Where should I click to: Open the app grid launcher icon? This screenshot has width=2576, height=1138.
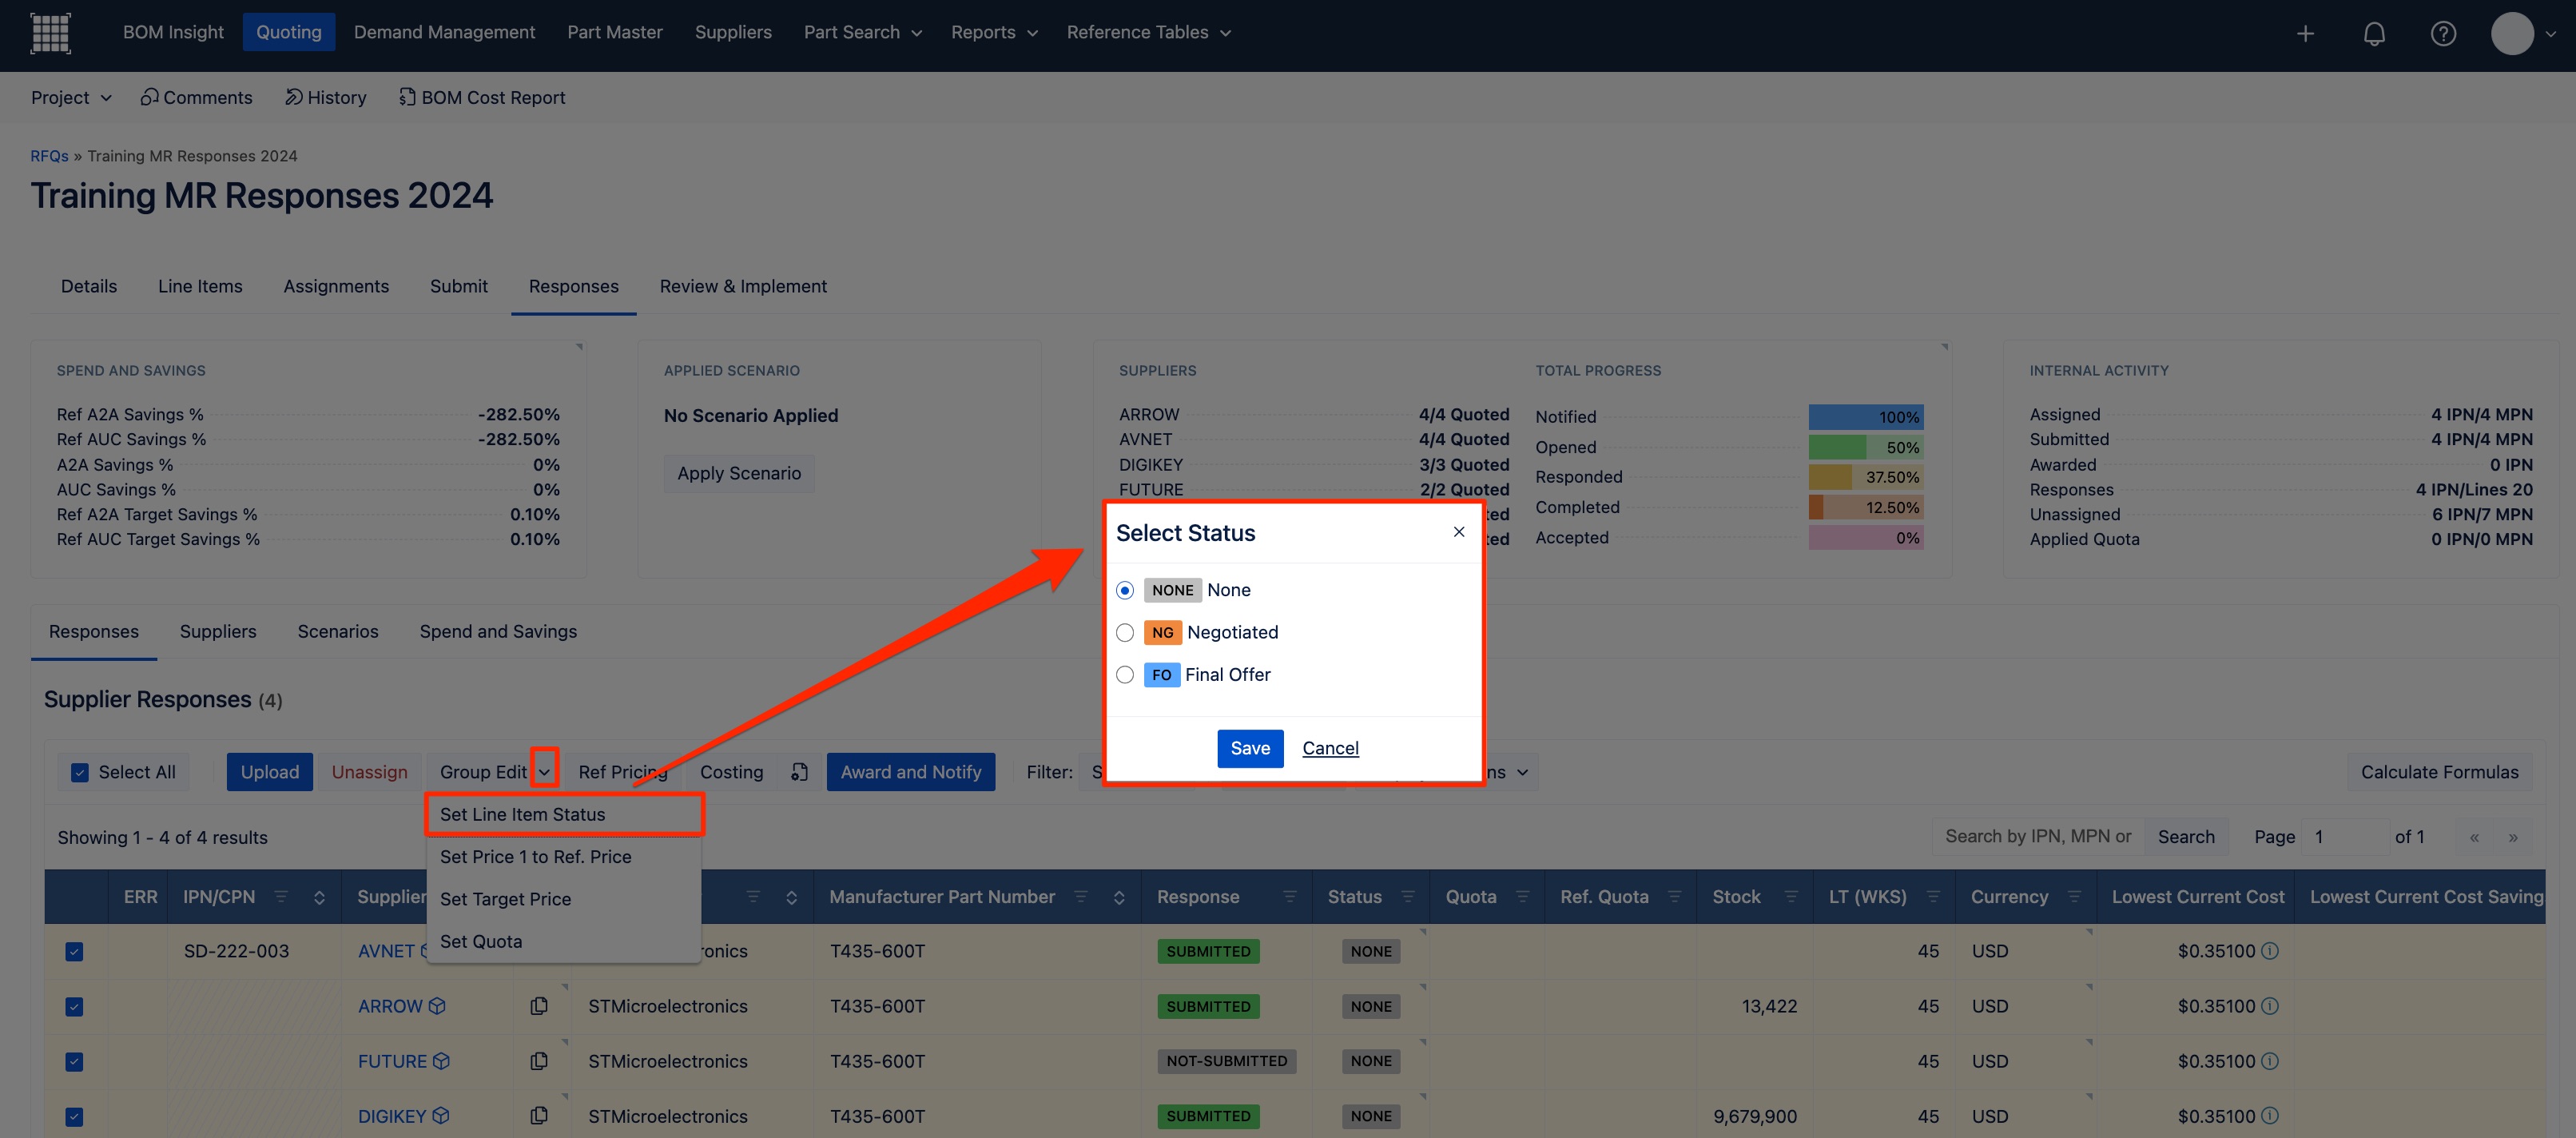click(50, 32)
